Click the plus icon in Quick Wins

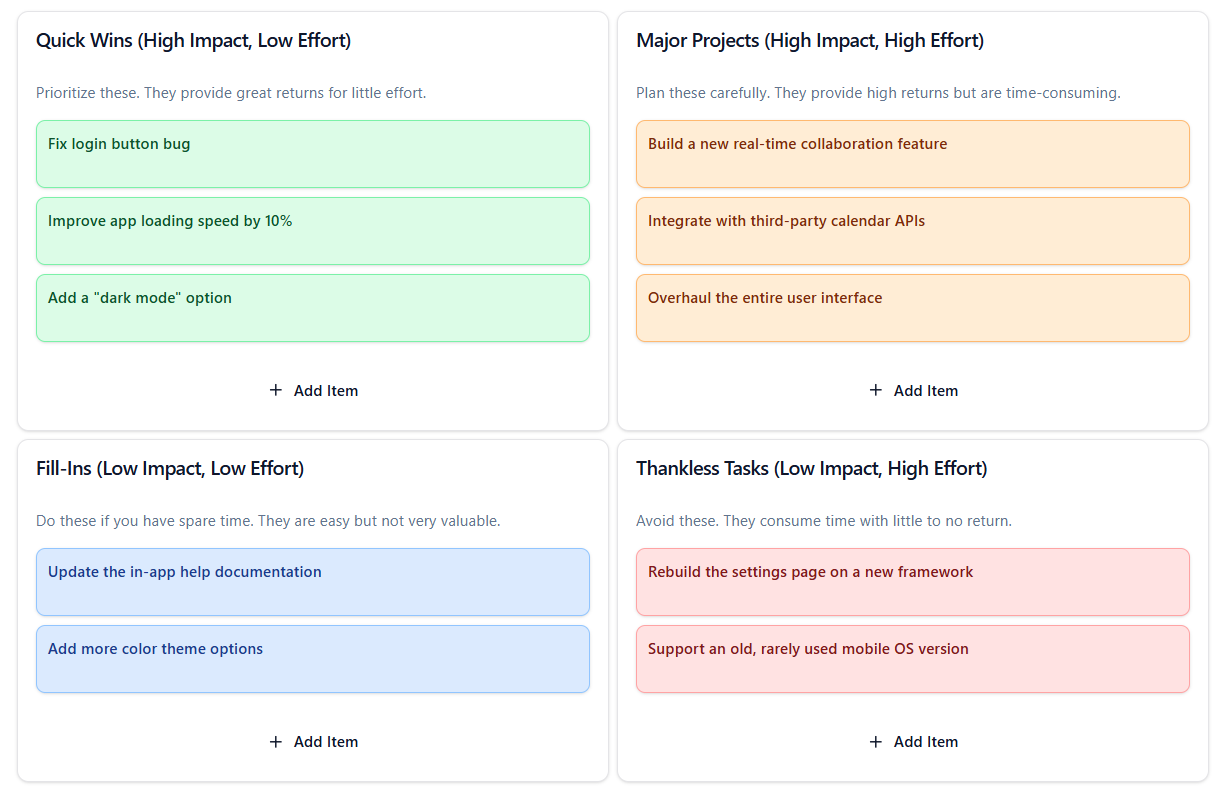pyautogui.click(x=276, y=390)
